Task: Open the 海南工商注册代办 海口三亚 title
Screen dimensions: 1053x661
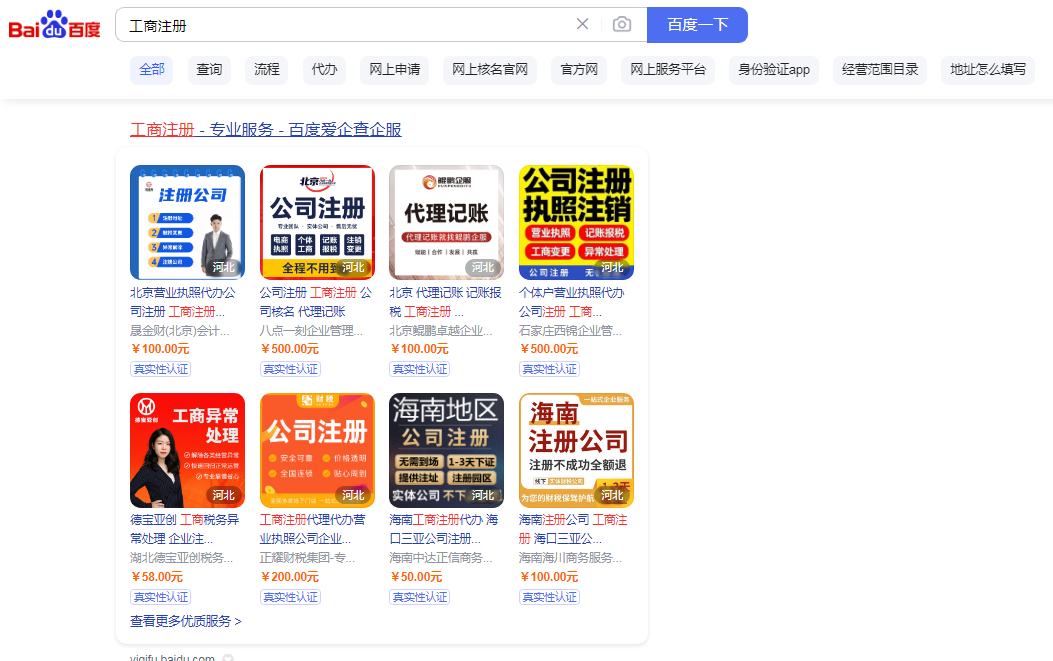Action: point(444,529)
